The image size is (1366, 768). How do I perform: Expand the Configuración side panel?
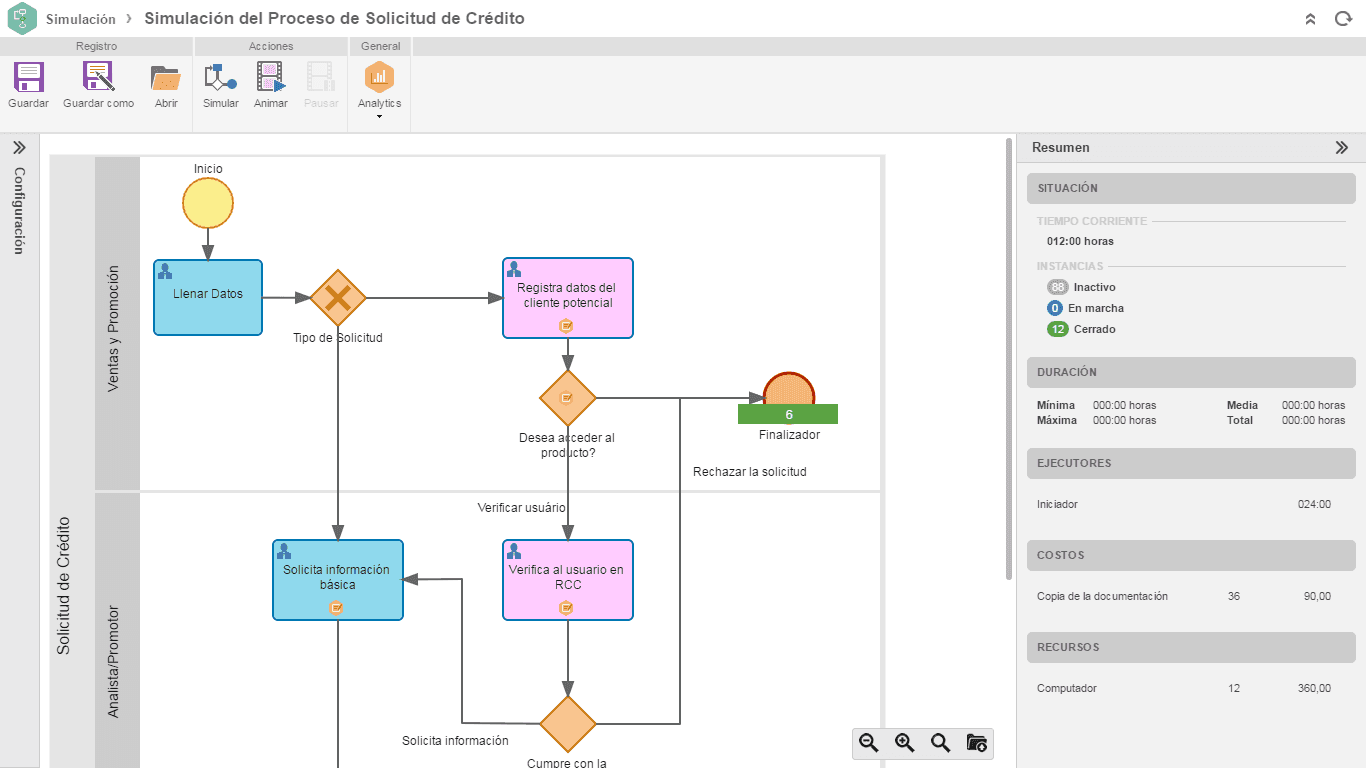tap(19, 147)
